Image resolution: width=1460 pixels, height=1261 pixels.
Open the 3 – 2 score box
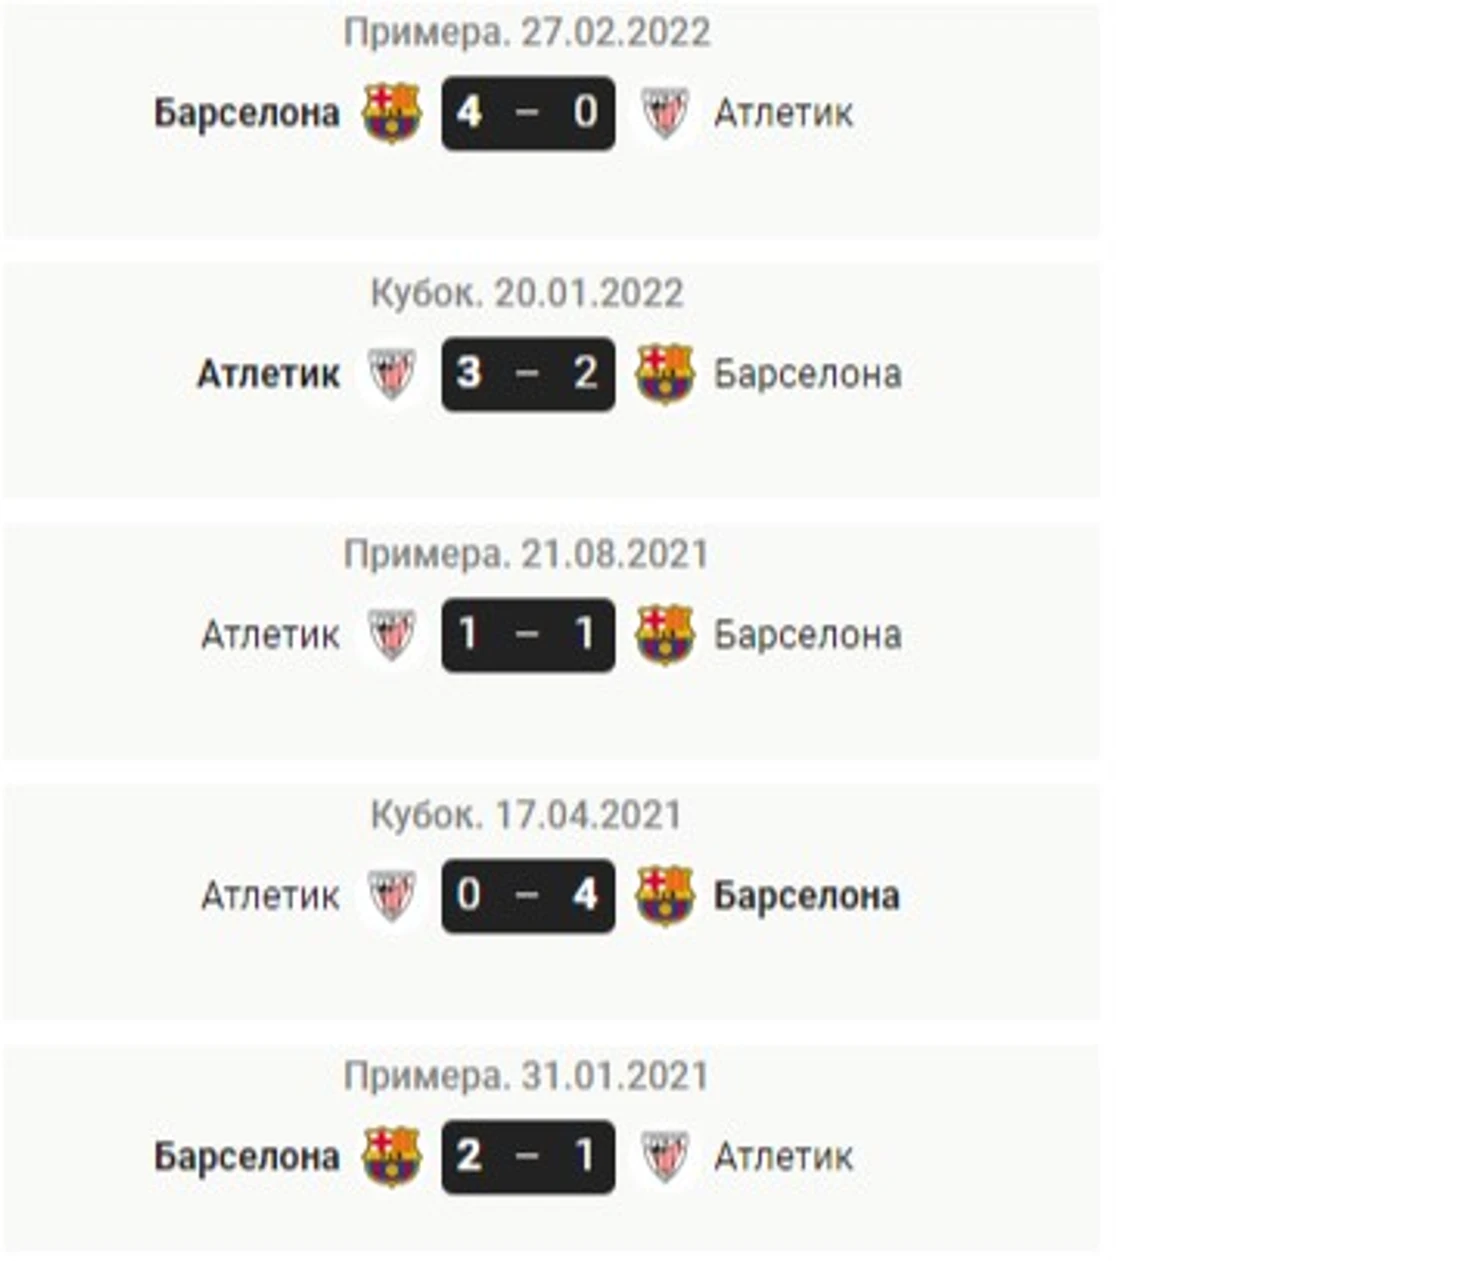[528, 374]
